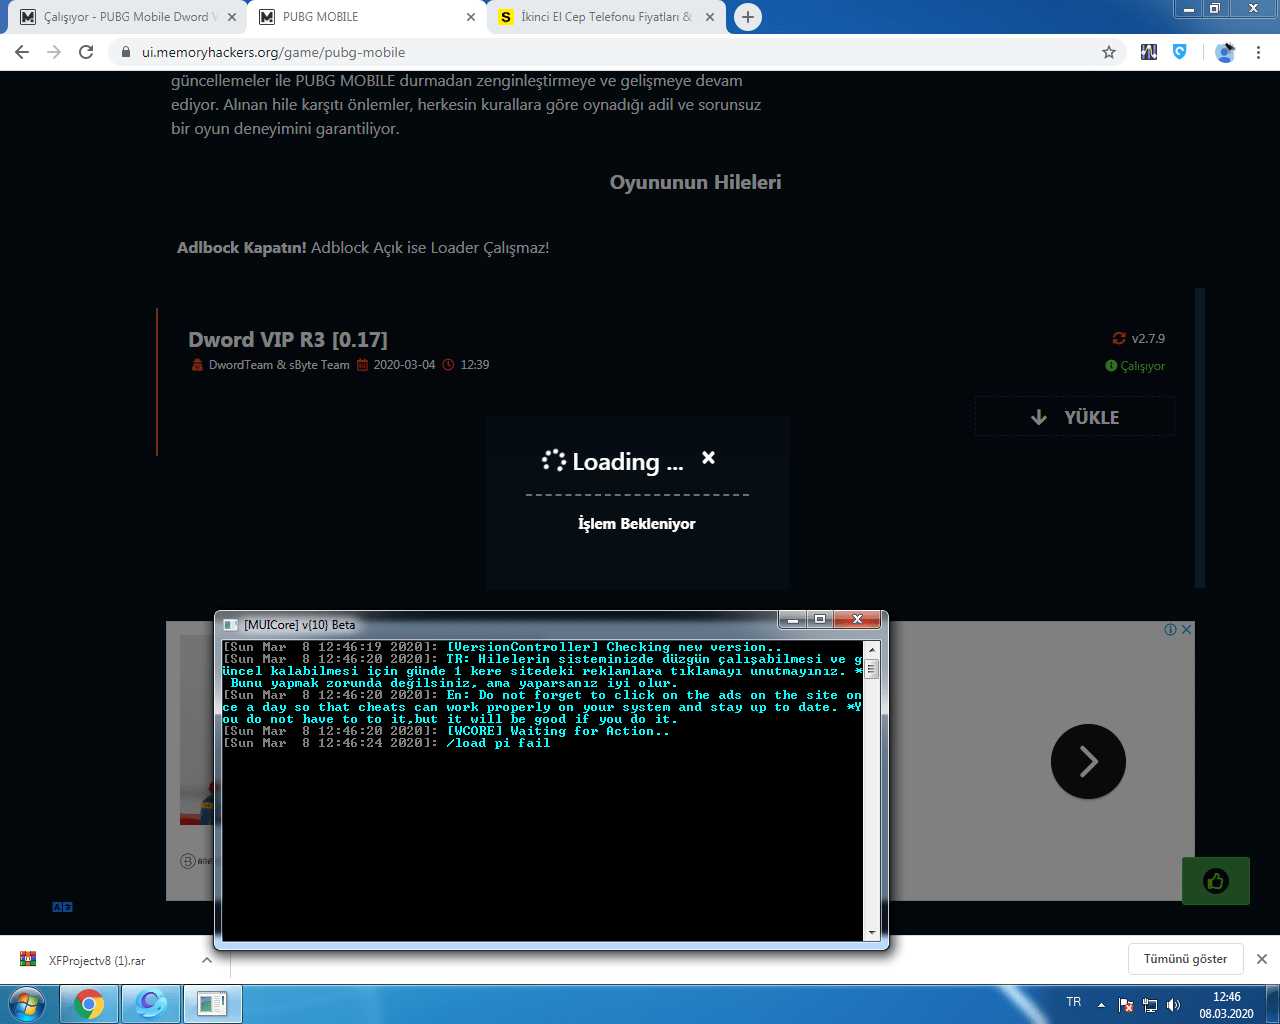Open Chrome from the taskbar
The image size is (1280, 1024).
click(89, 1004)
